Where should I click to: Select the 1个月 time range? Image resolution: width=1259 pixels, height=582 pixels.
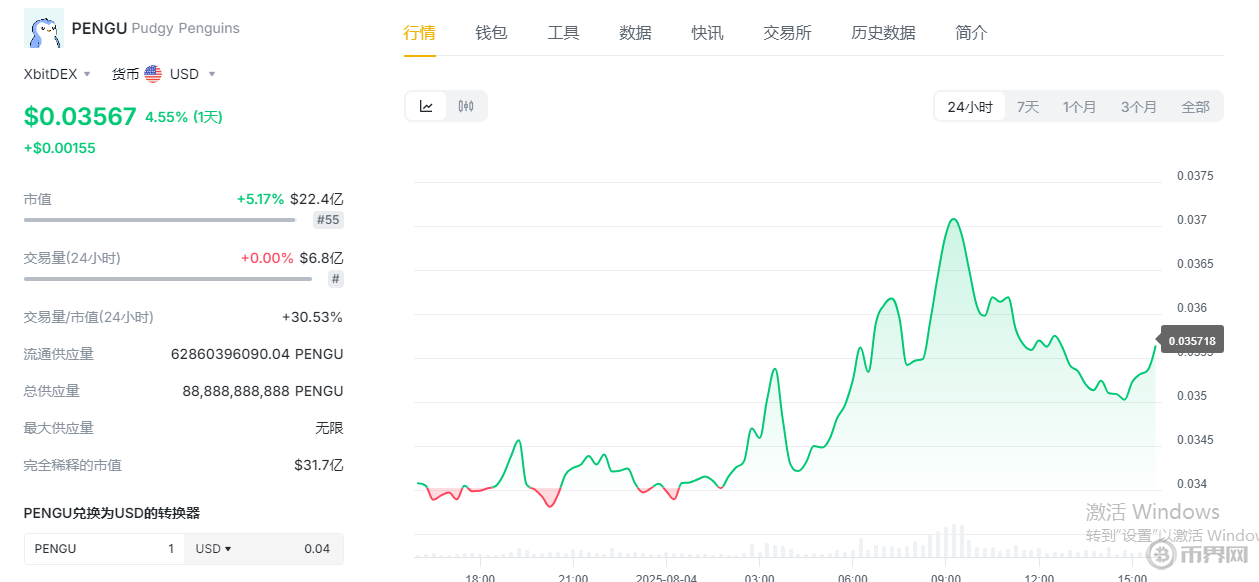[1080, 107]
